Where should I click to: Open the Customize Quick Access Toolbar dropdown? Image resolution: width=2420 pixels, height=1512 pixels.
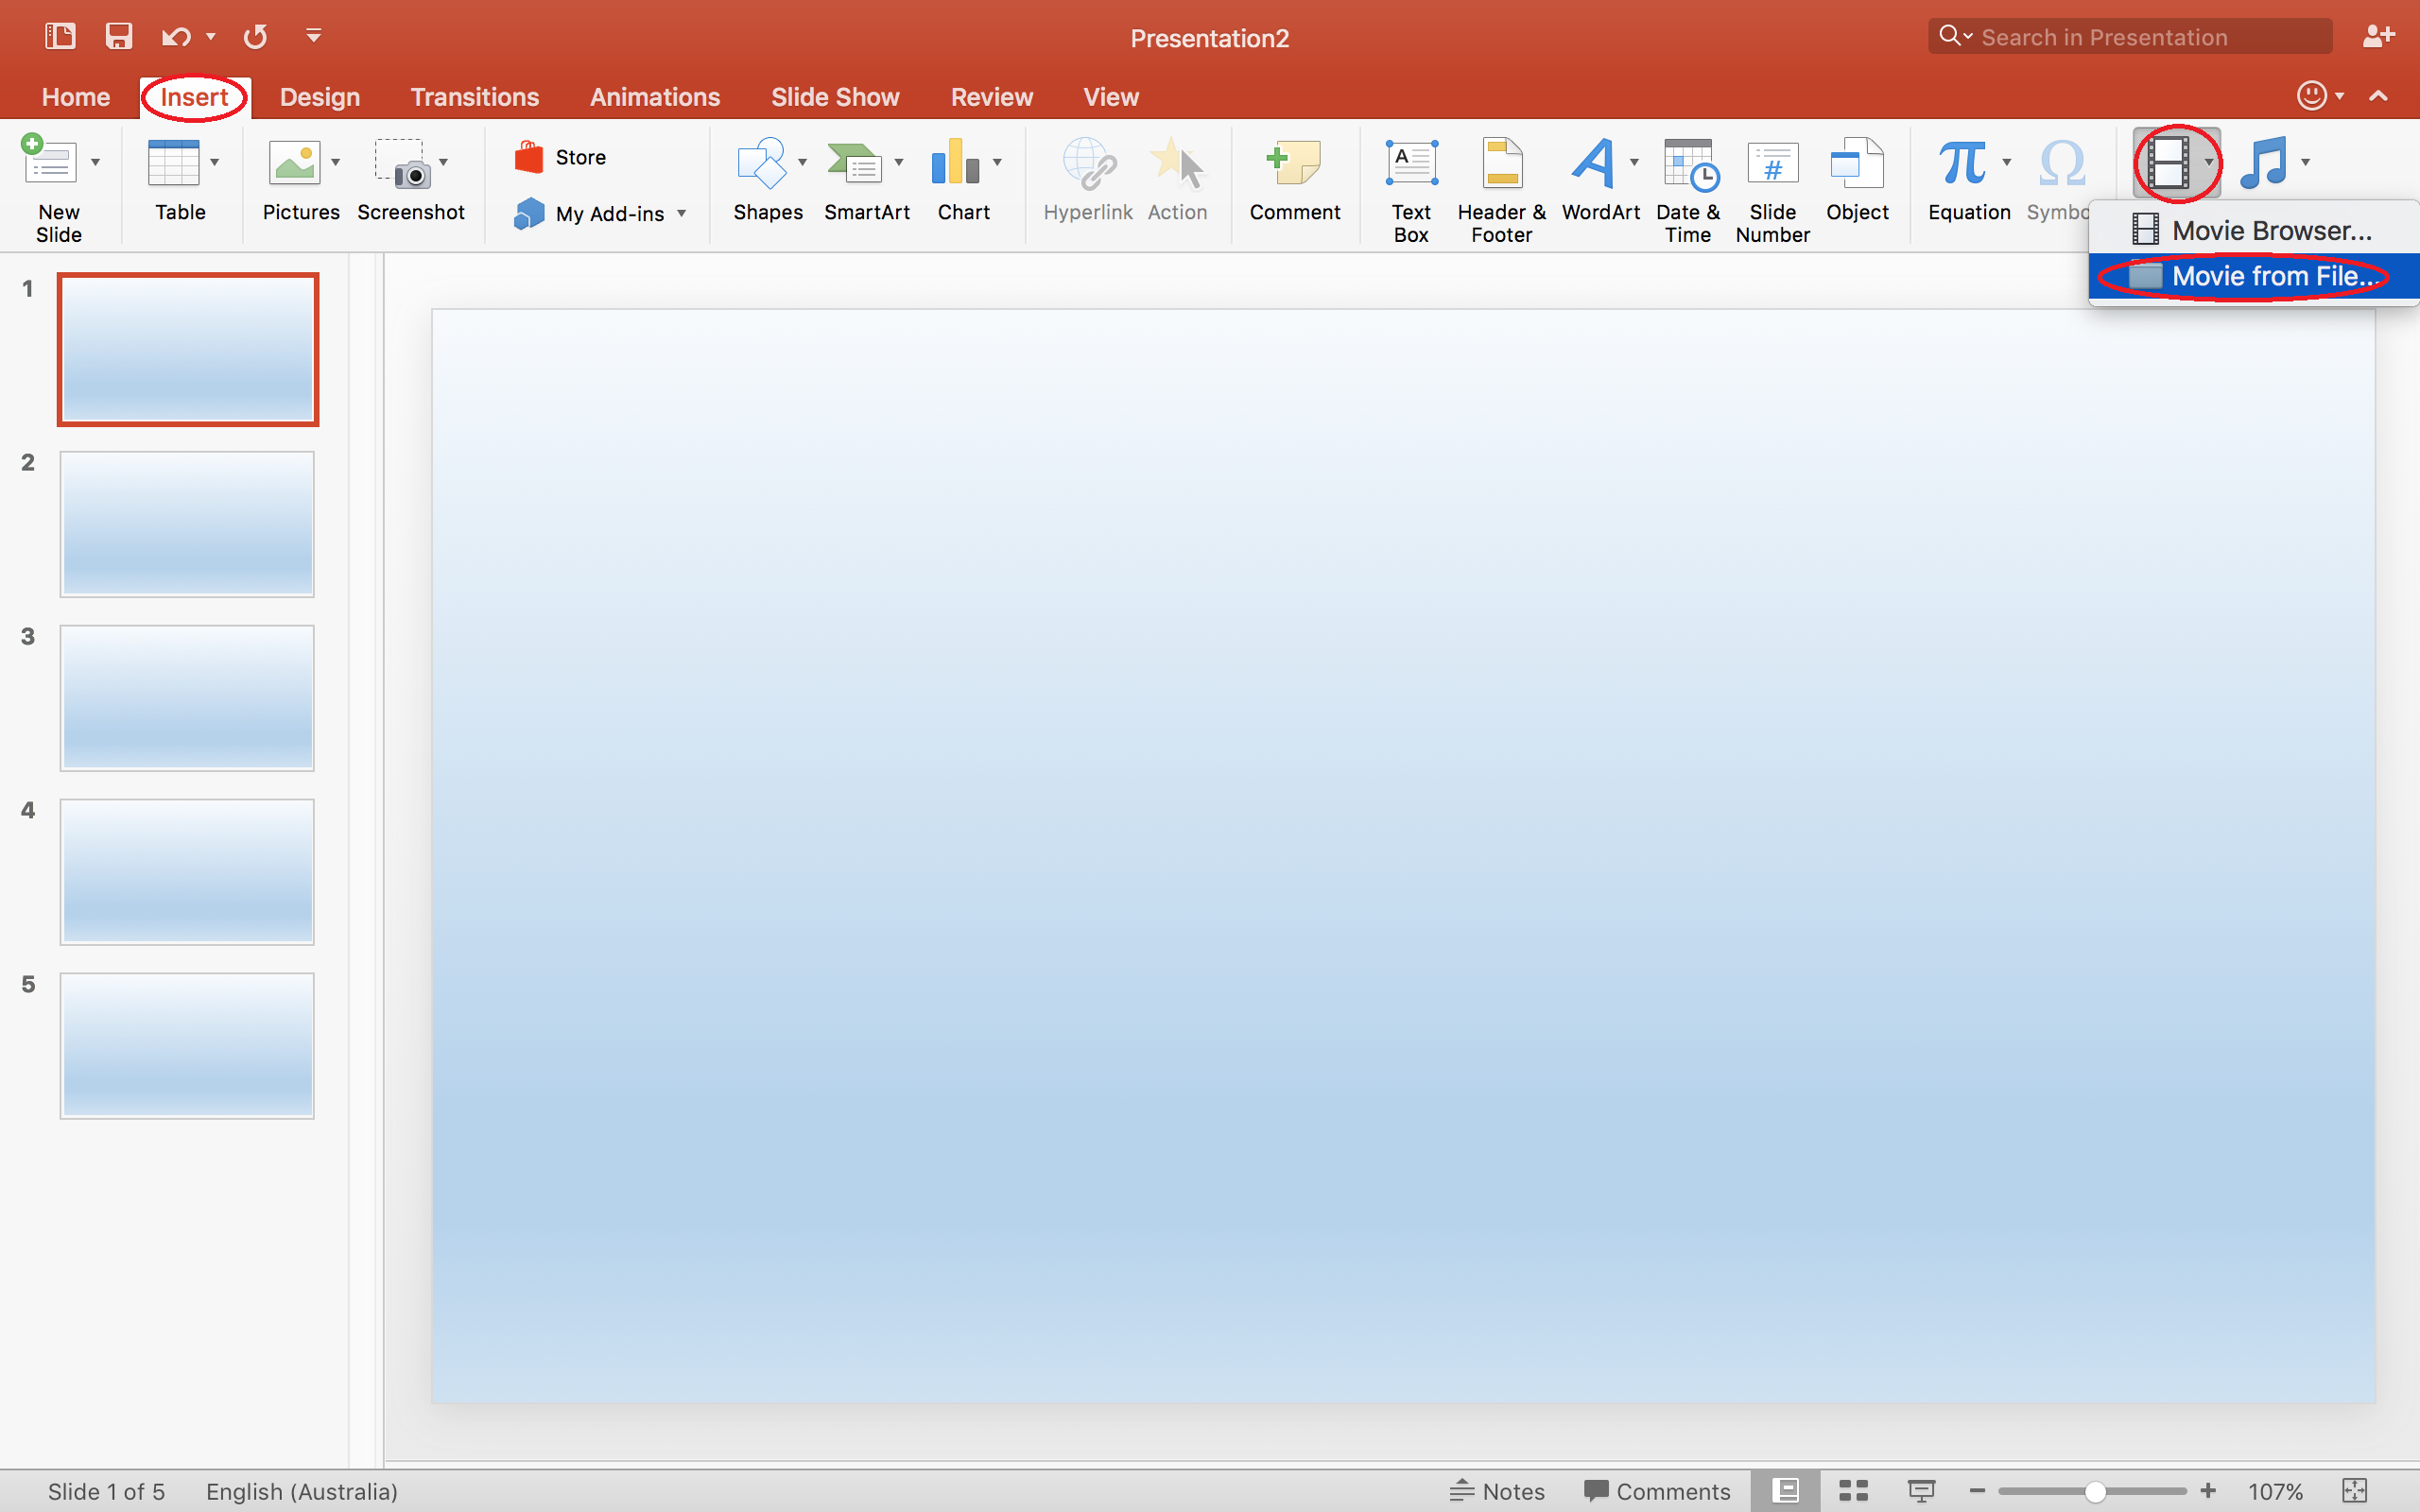(313, 36)
